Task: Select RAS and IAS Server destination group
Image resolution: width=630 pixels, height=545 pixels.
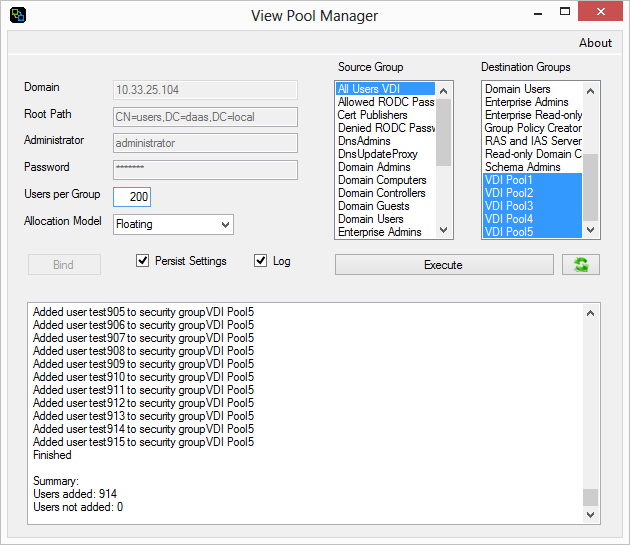Action: click(532, 141)
